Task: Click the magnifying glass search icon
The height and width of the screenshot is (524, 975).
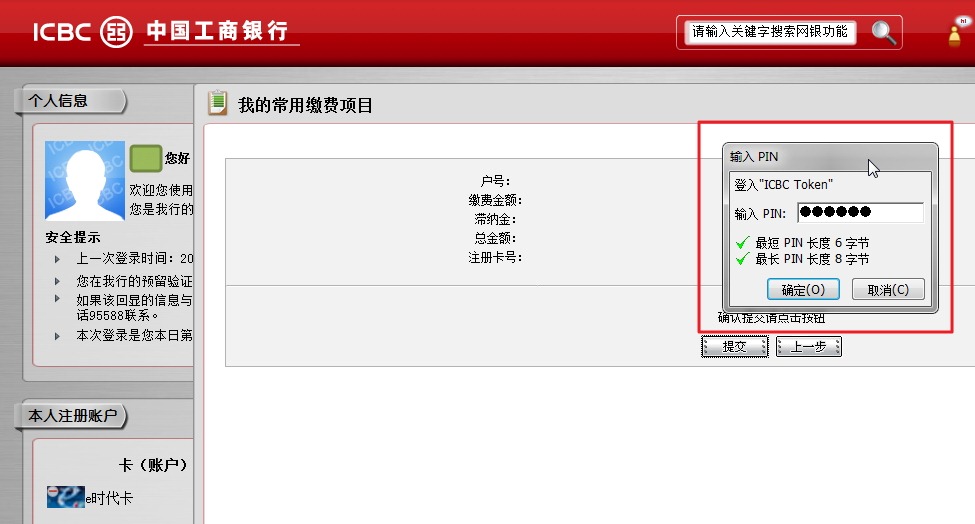Action: tap(884, 32)
